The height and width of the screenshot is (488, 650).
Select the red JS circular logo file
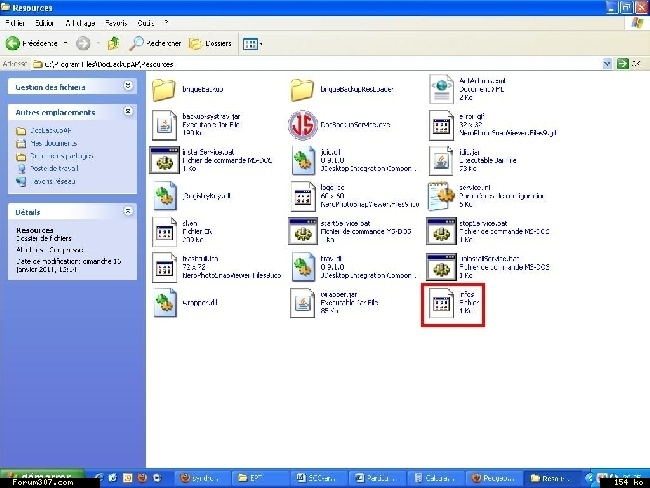pyautogui.click(x=303, y=125)
